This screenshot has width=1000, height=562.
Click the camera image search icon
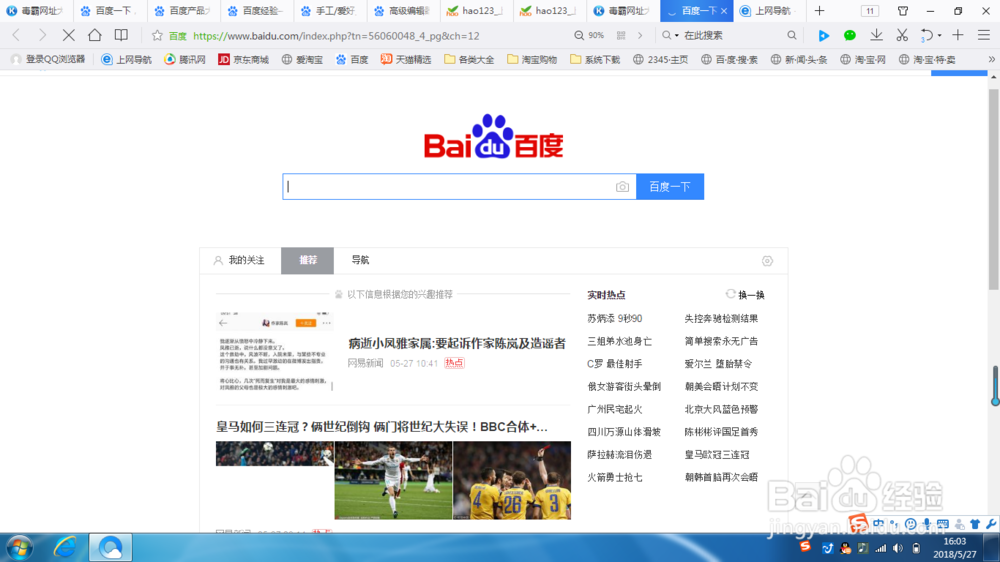click(622, 187)
